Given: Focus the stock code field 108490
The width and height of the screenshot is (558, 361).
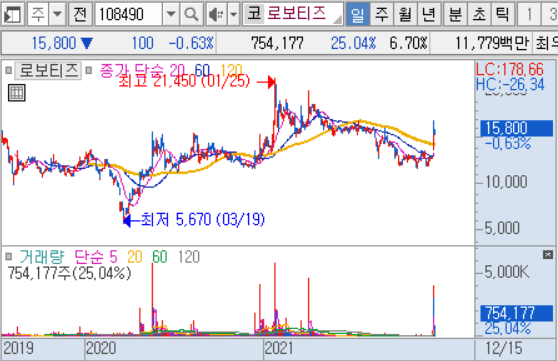Looking at the screenshot, I should click(x=129, y=14).
